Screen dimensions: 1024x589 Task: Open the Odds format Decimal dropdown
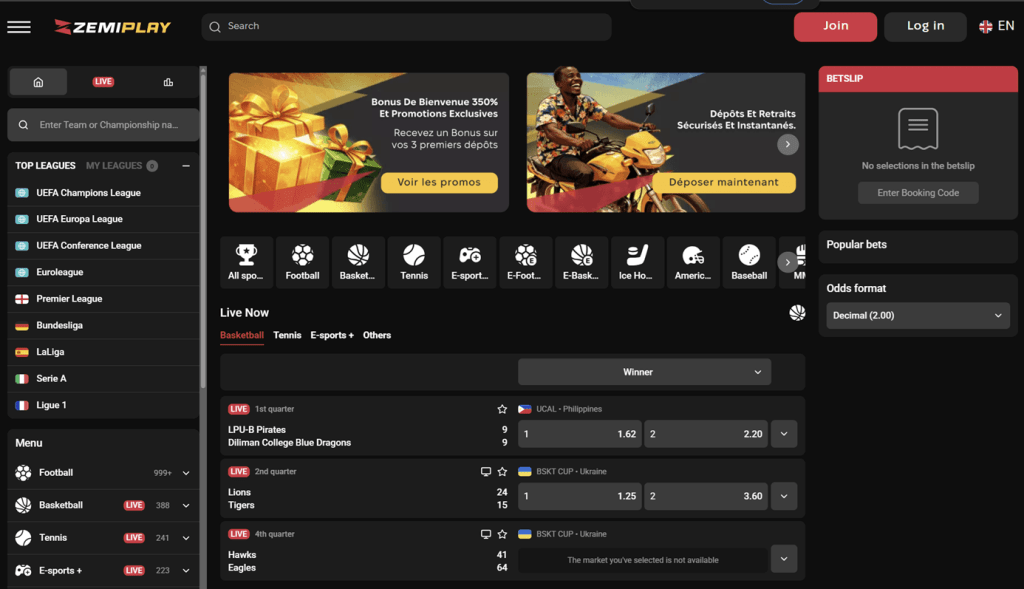917,316
